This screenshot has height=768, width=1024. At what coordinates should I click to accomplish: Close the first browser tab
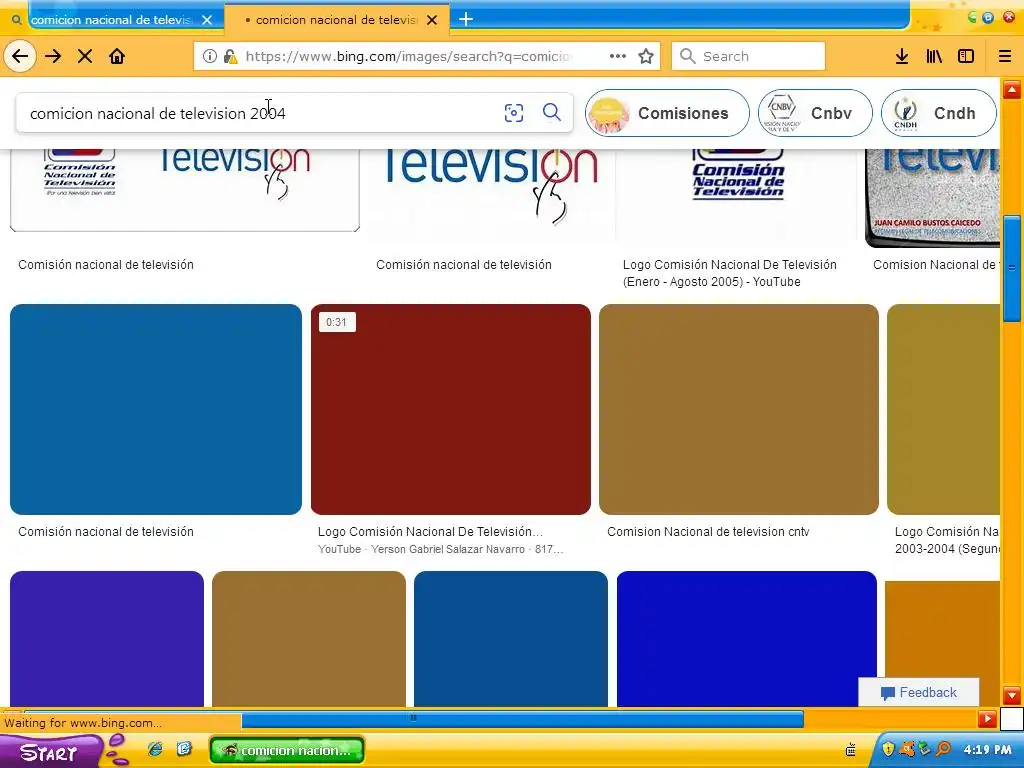[207, 20]
